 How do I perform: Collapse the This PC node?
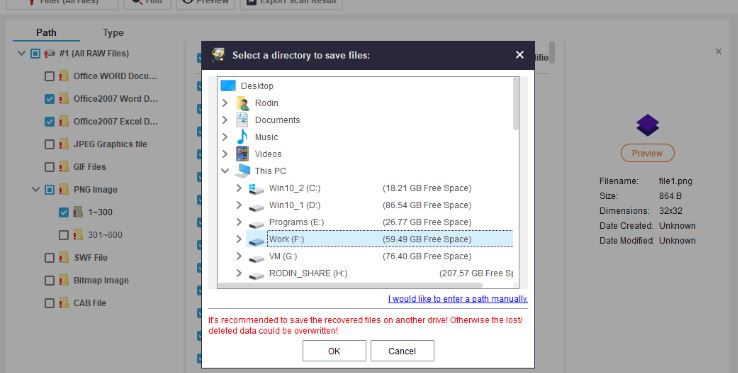point(225,171)
